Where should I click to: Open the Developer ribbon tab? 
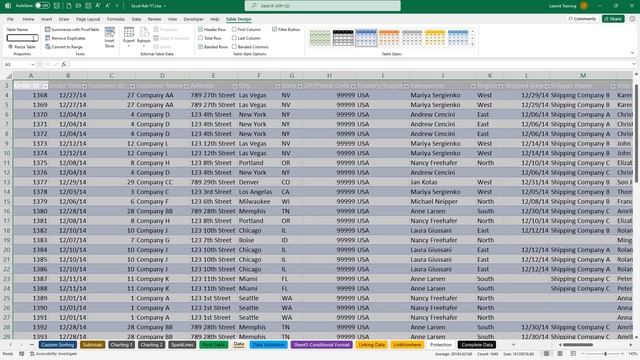click(193, 19)
